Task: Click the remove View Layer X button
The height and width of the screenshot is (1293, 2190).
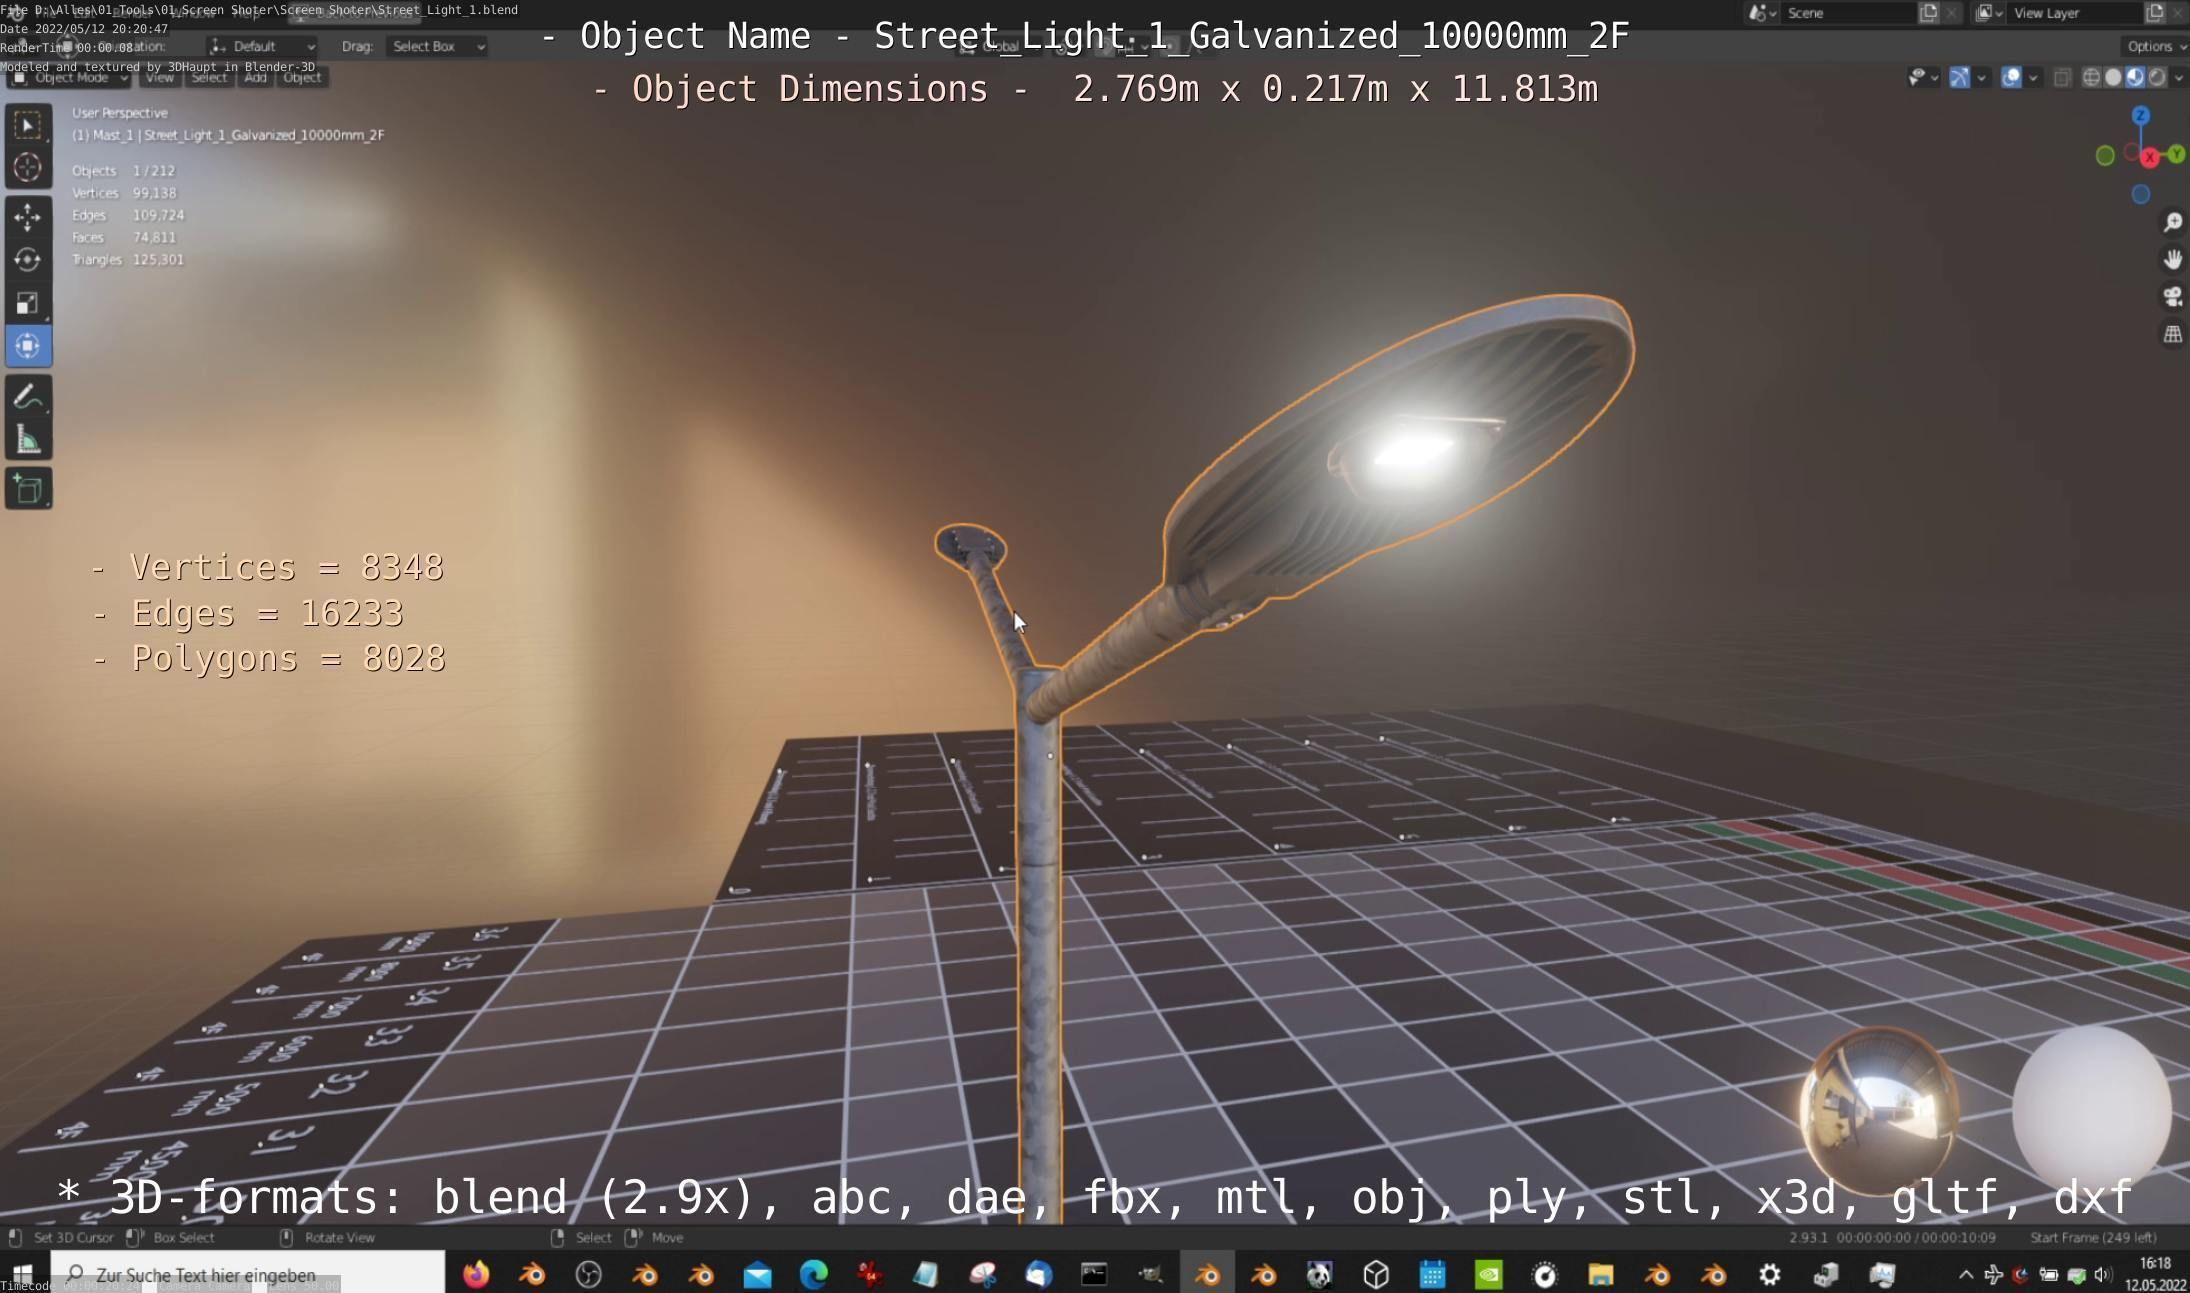Action: (2177, 13)
